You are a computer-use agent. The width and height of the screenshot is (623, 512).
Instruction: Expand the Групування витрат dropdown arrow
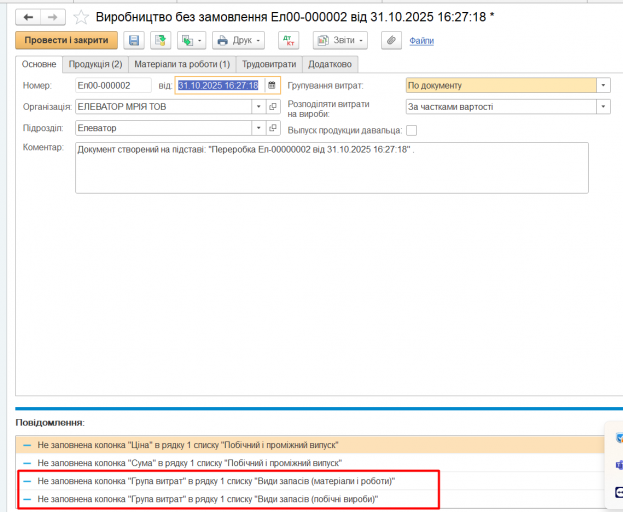(604, 85)
